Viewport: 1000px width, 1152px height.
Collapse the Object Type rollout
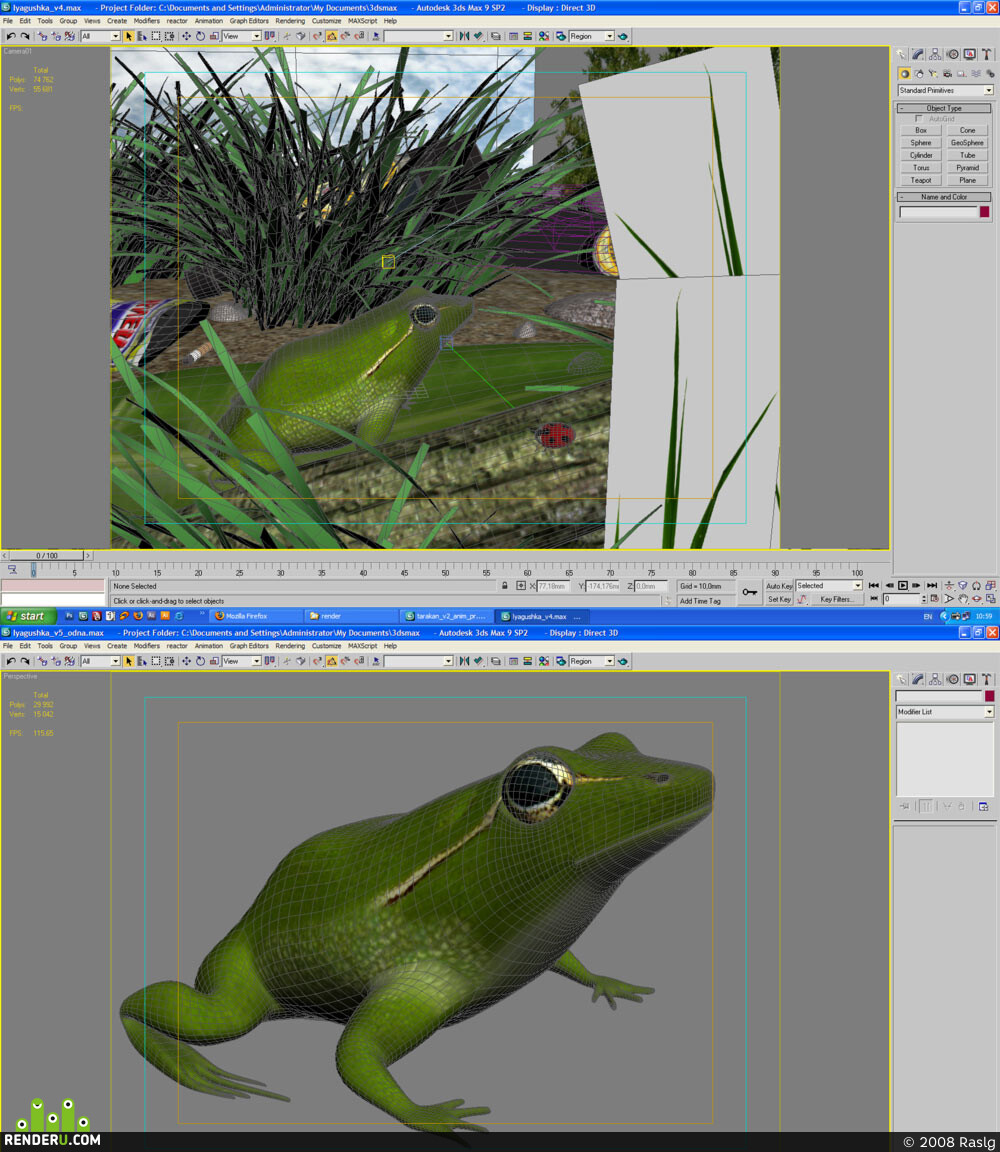tap(944, 108)
